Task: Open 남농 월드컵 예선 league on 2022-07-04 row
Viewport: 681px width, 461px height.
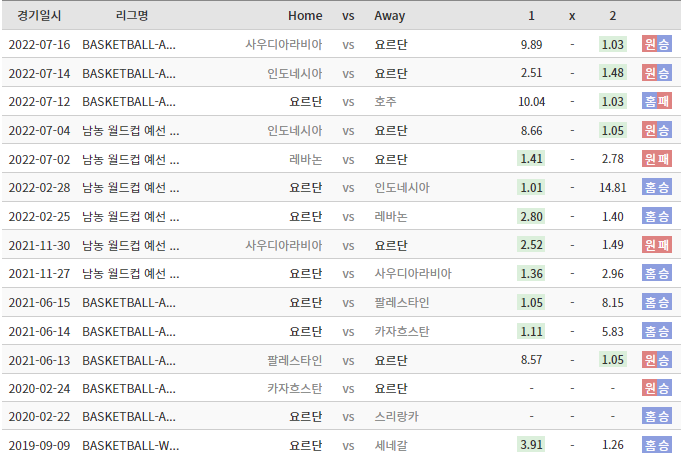Action: pos(131,130)
